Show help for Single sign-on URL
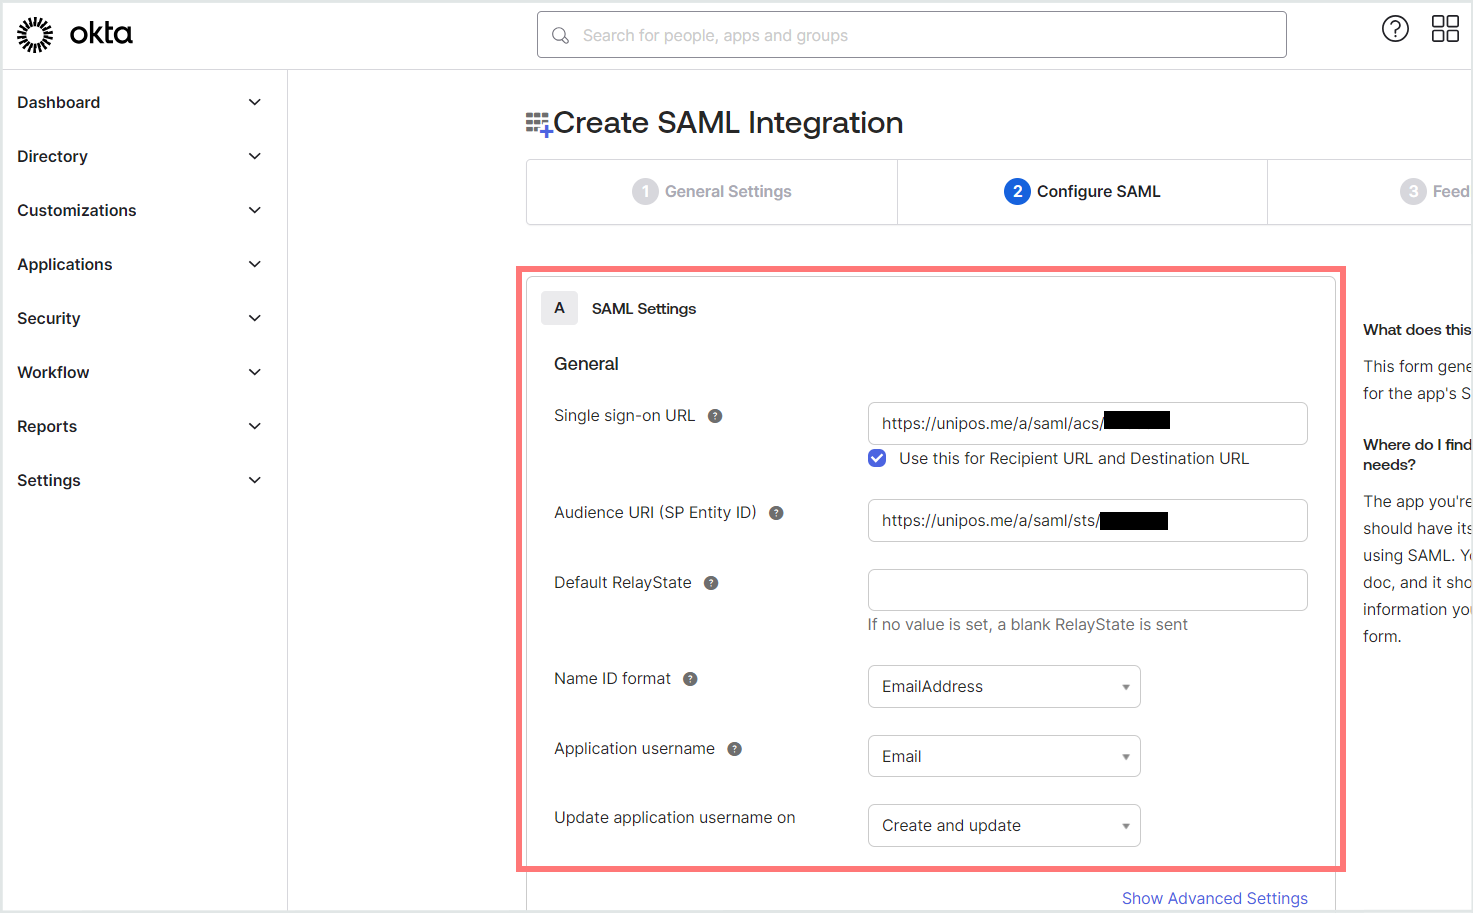The height and width of the screenshot is (913, 1473). coord(715,416)
